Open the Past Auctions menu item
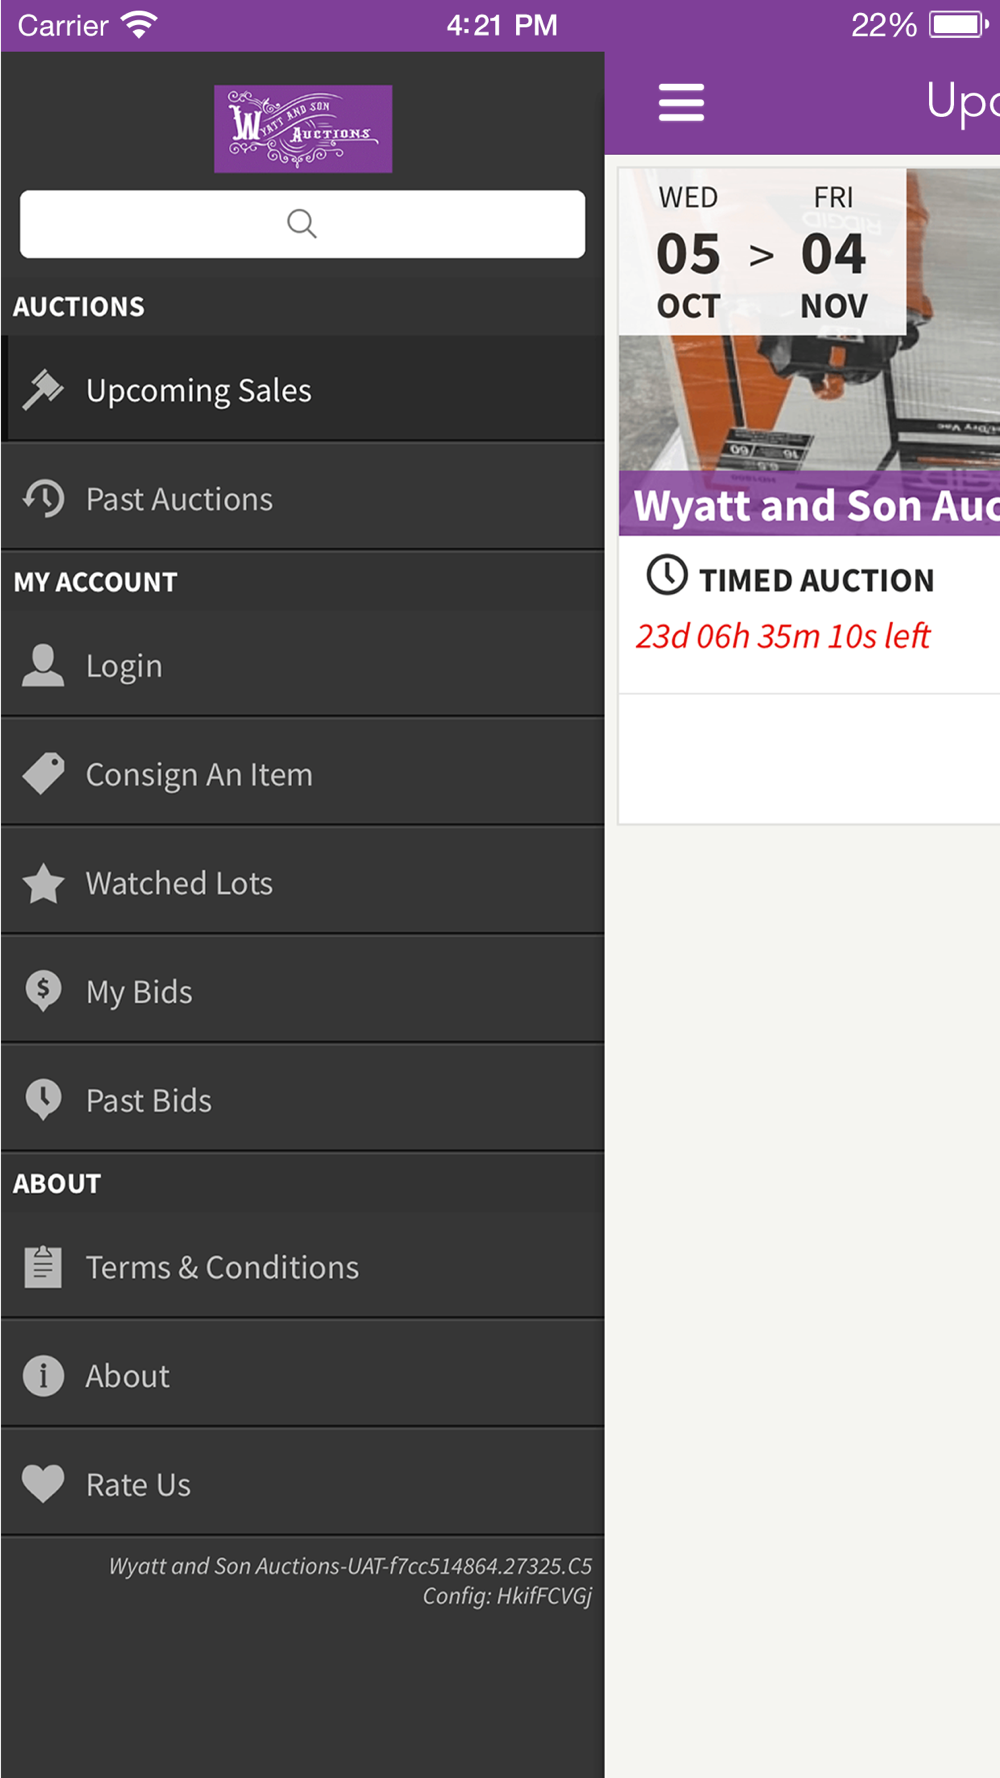Image resolution: width=1000 pixels, height=1778 pixels. tap(180, 499)
